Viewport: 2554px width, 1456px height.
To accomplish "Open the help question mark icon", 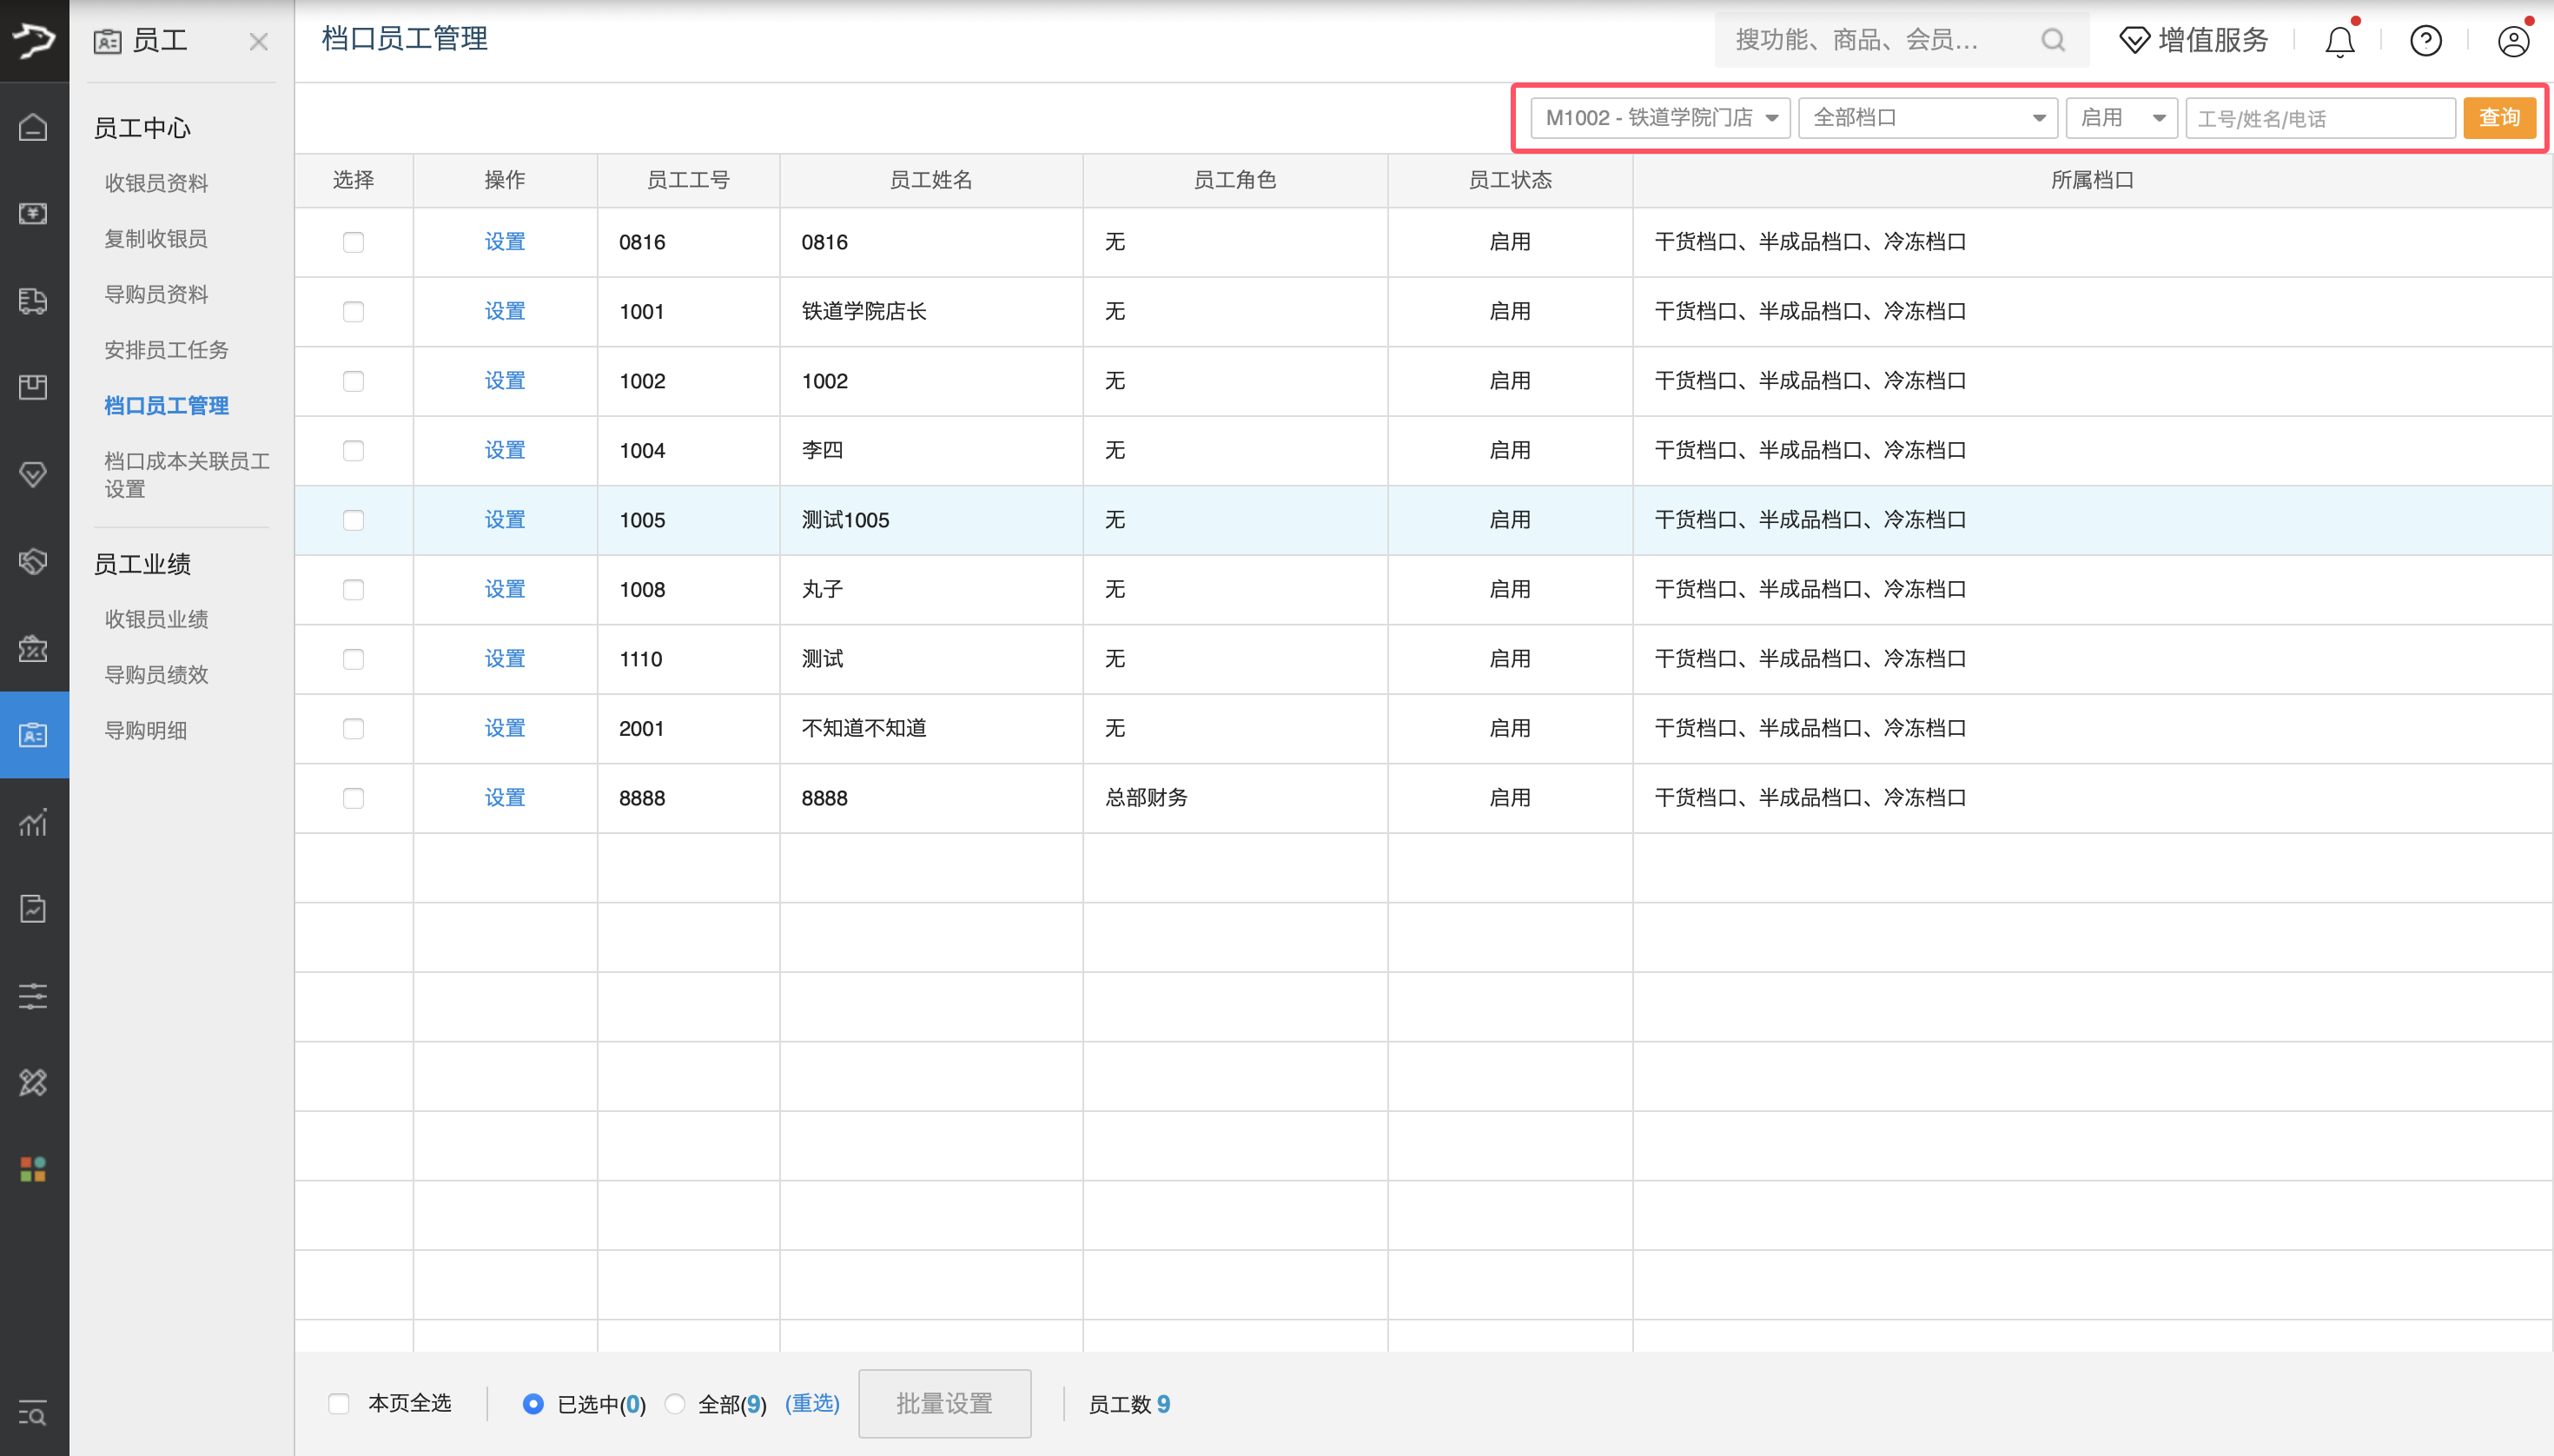I will [2425, 41].
